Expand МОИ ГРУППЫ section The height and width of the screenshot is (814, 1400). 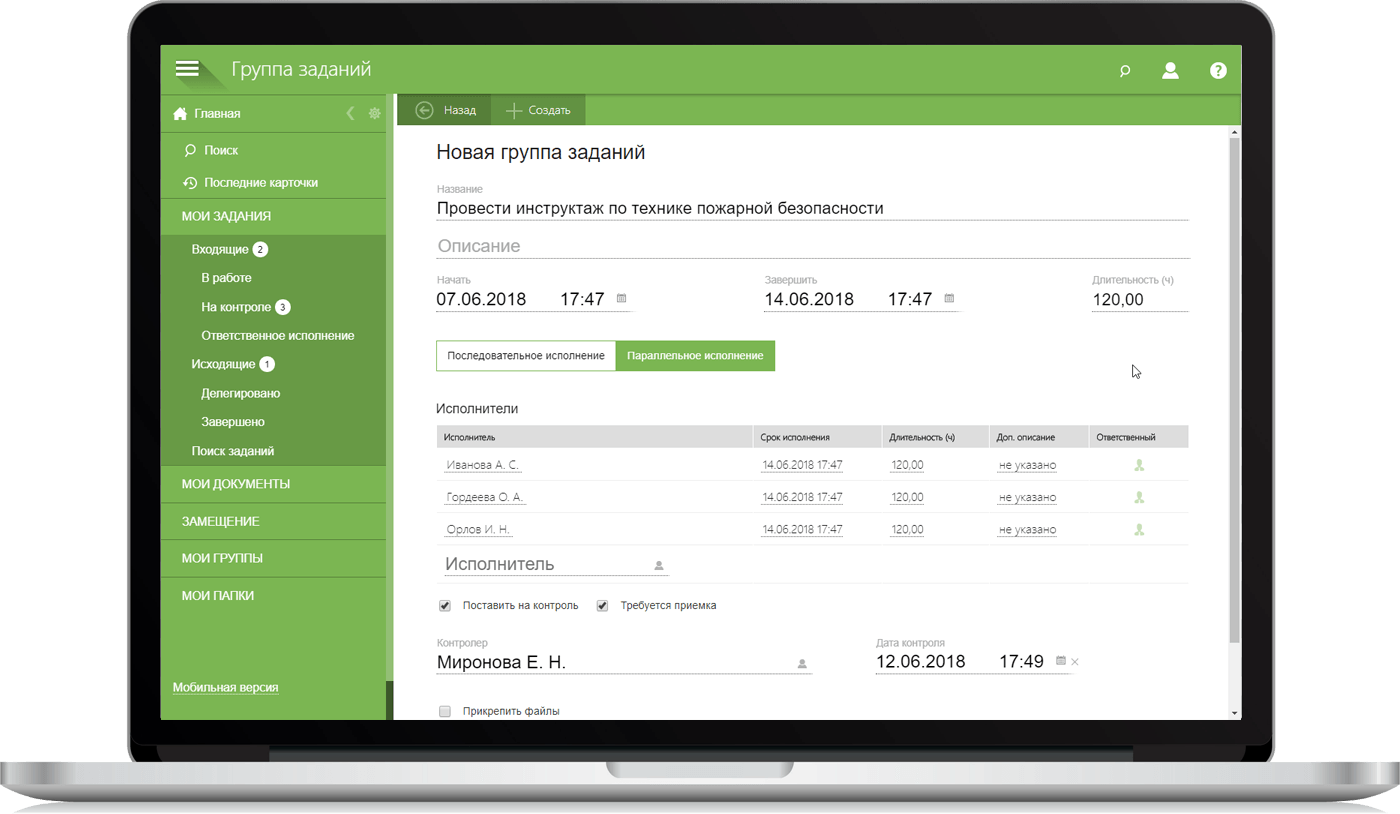[x=273, y=558]
